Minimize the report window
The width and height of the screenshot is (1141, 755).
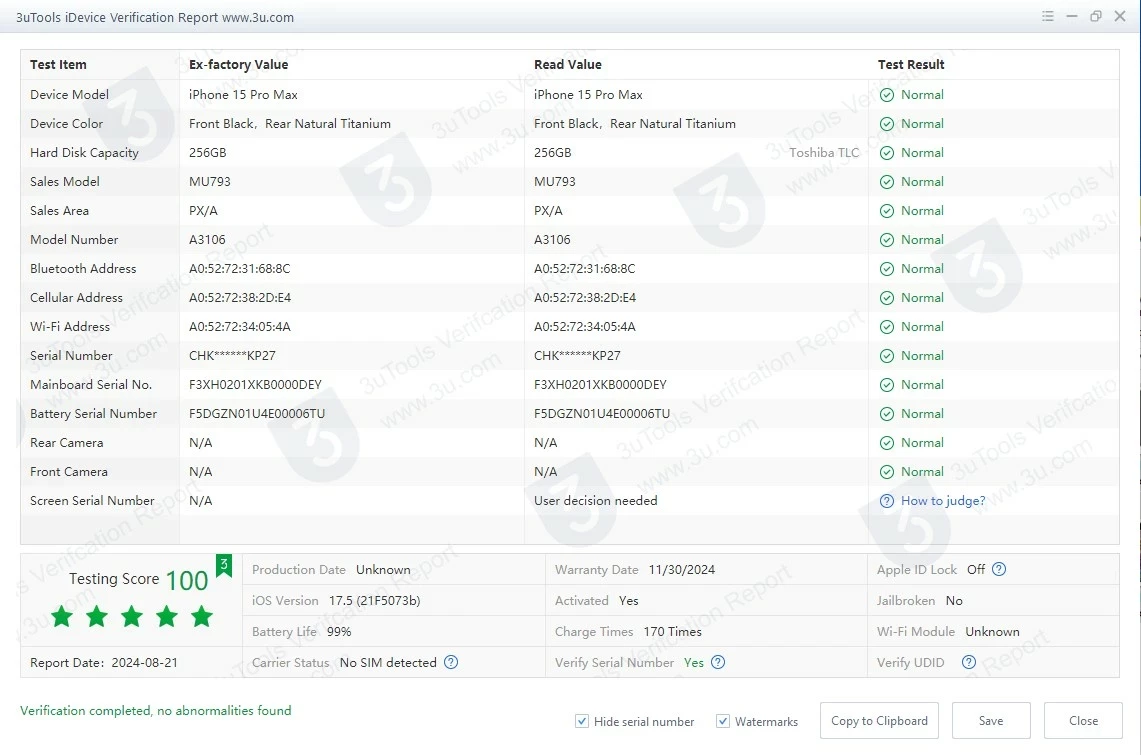(1072, 16)
